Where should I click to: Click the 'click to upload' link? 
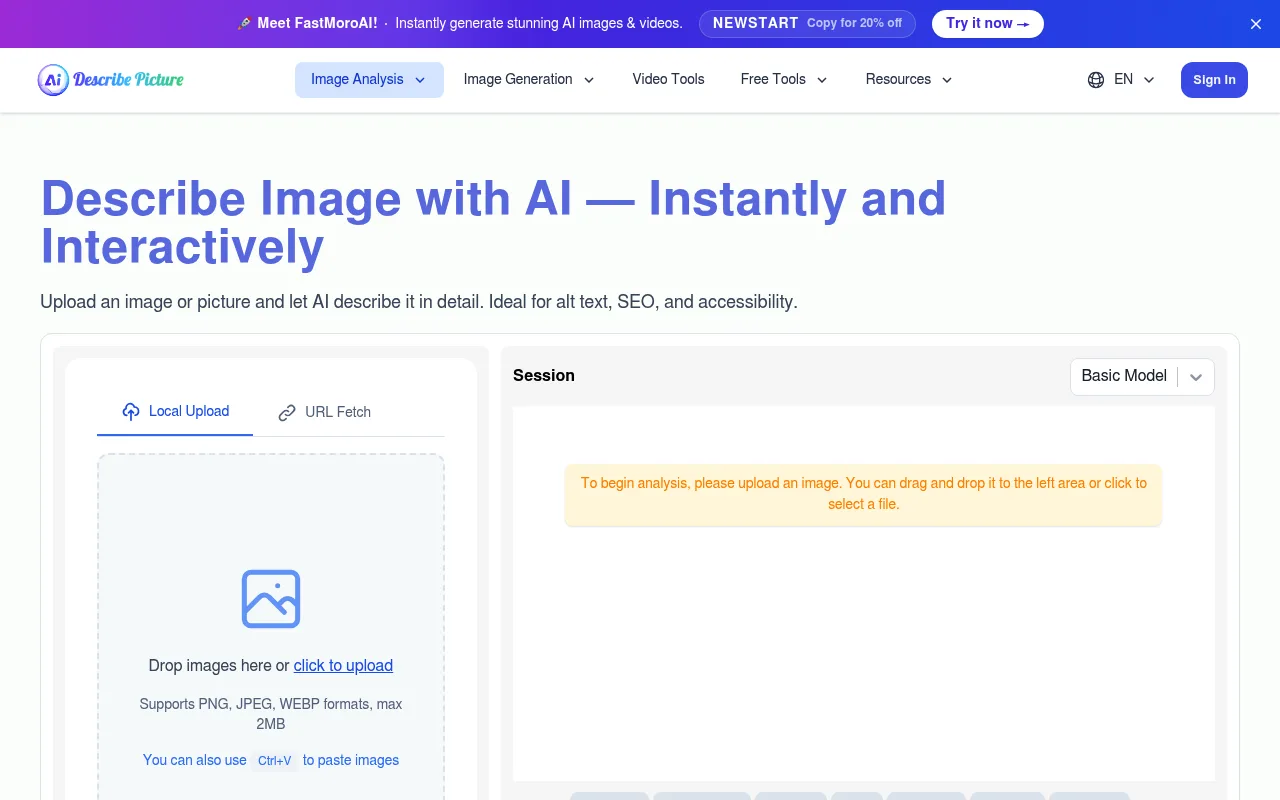[x=343, y=666]
